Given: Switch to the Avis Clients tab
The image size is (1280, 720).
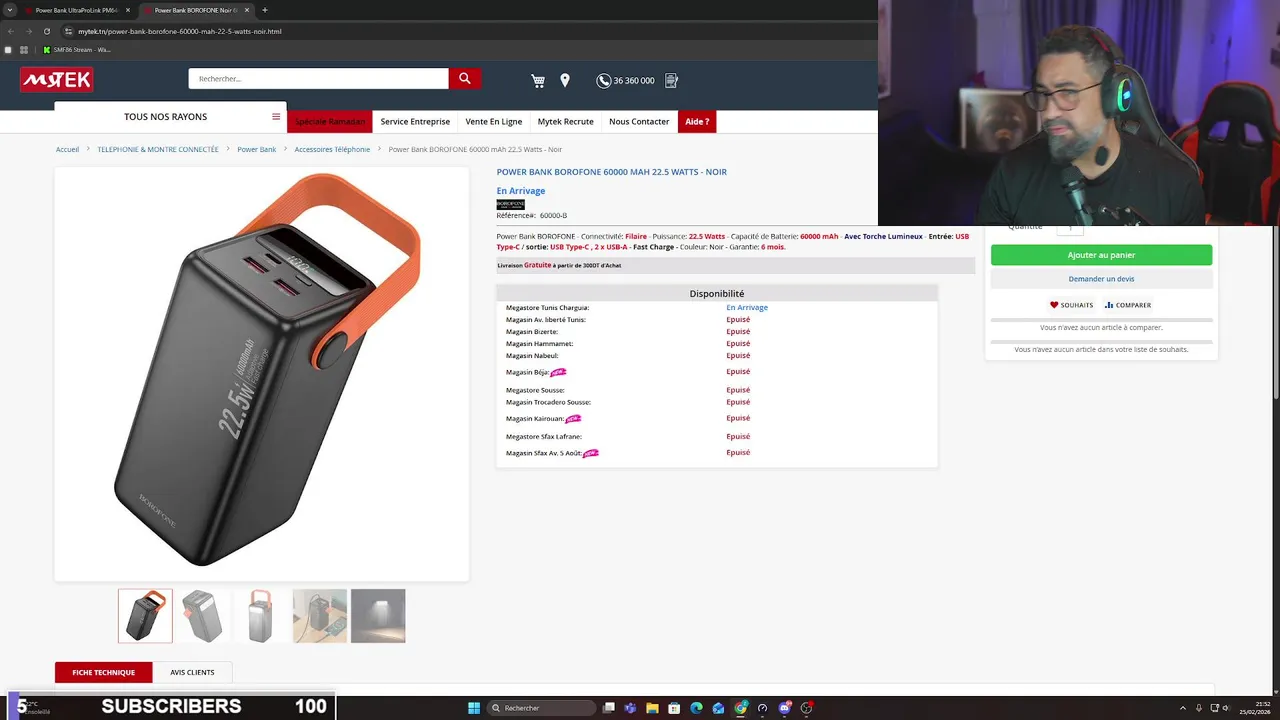Looking at the screenshot, I should [x=192, y=673].
